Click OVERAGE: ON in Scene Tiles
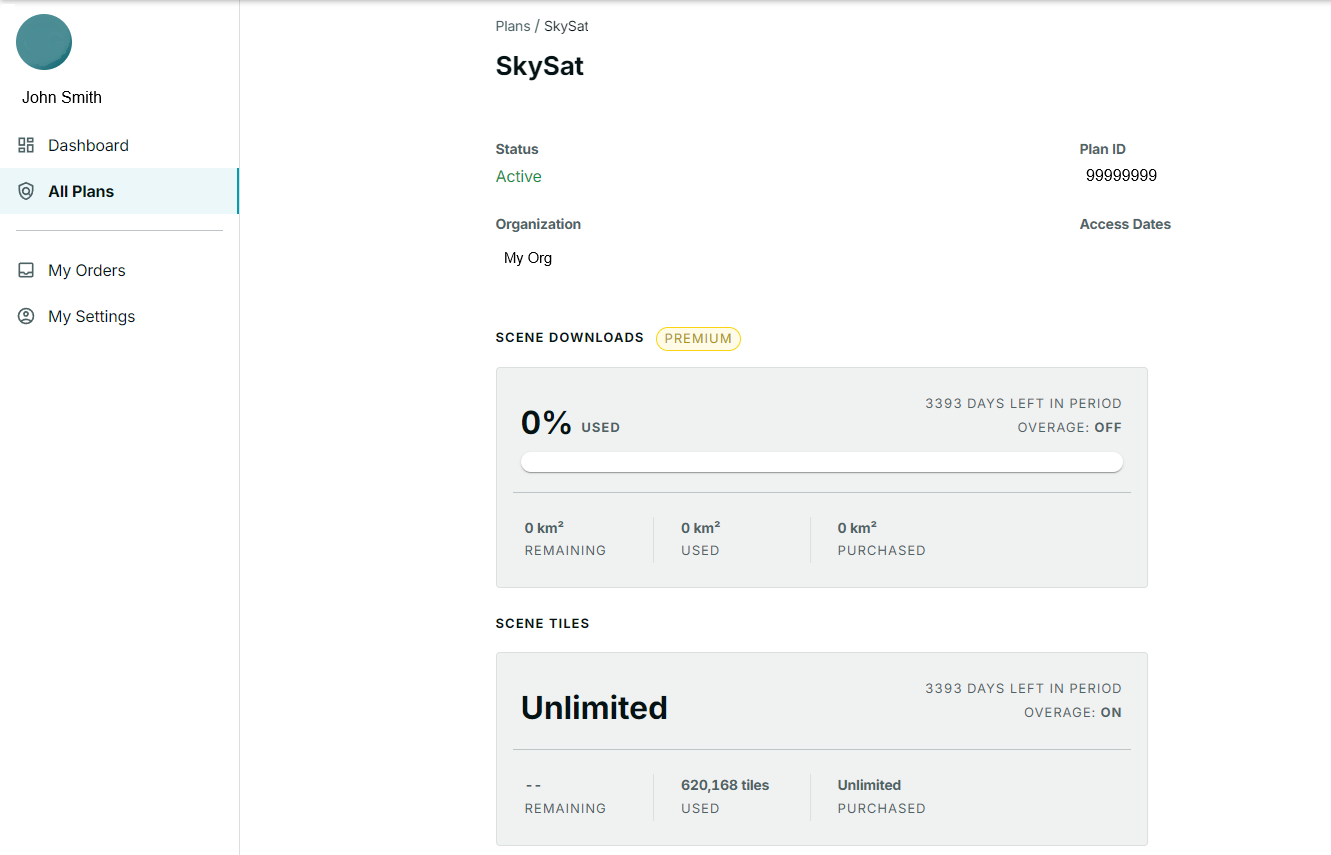The width and height of the screenshot is (1331, 855). (x=1073, y=713)
